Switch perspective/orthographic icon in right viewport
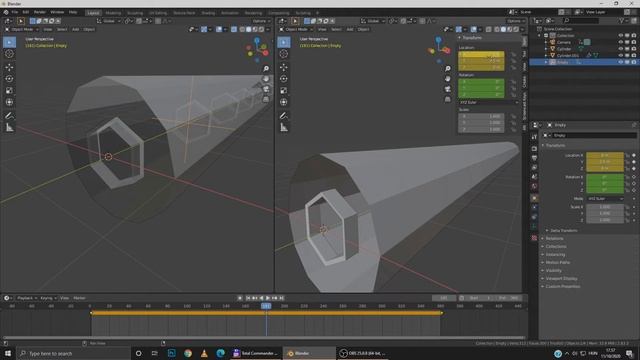Viewport: 640px width, 360px height. pyautogui.click(x=448, y=99)
